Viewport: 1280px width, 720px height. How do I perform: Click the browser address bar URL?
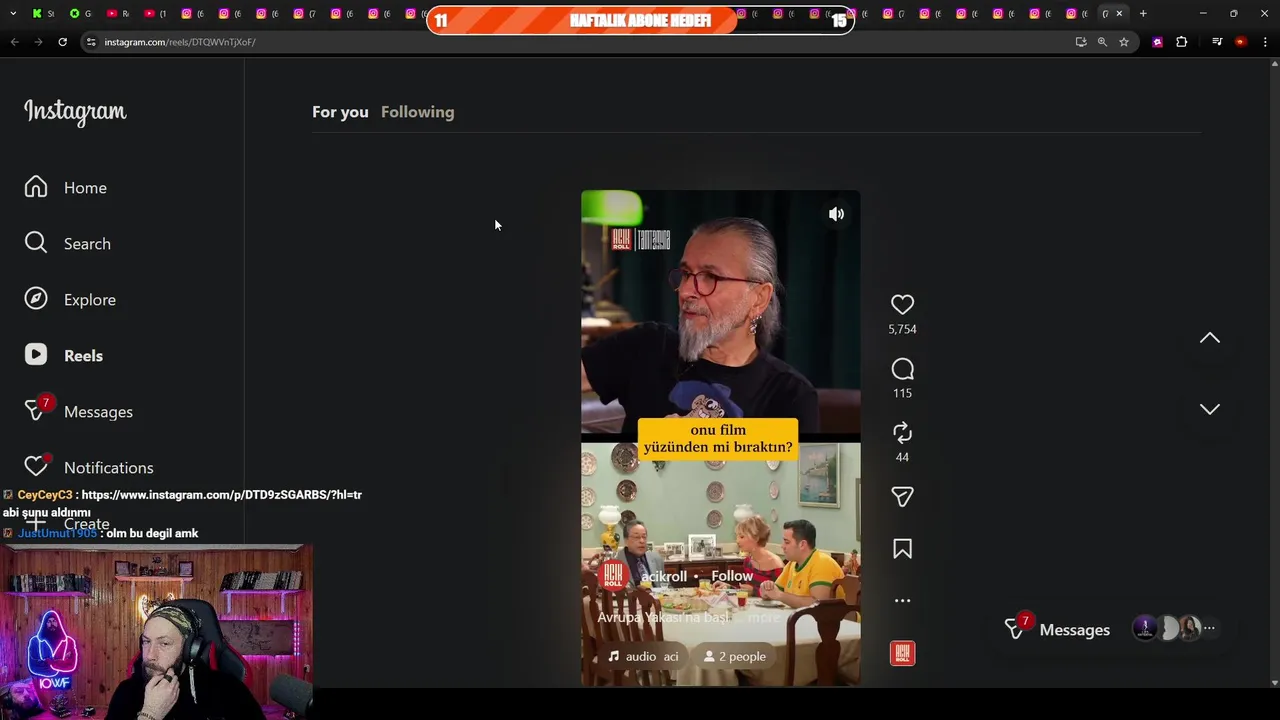click(x=180, y=42)
